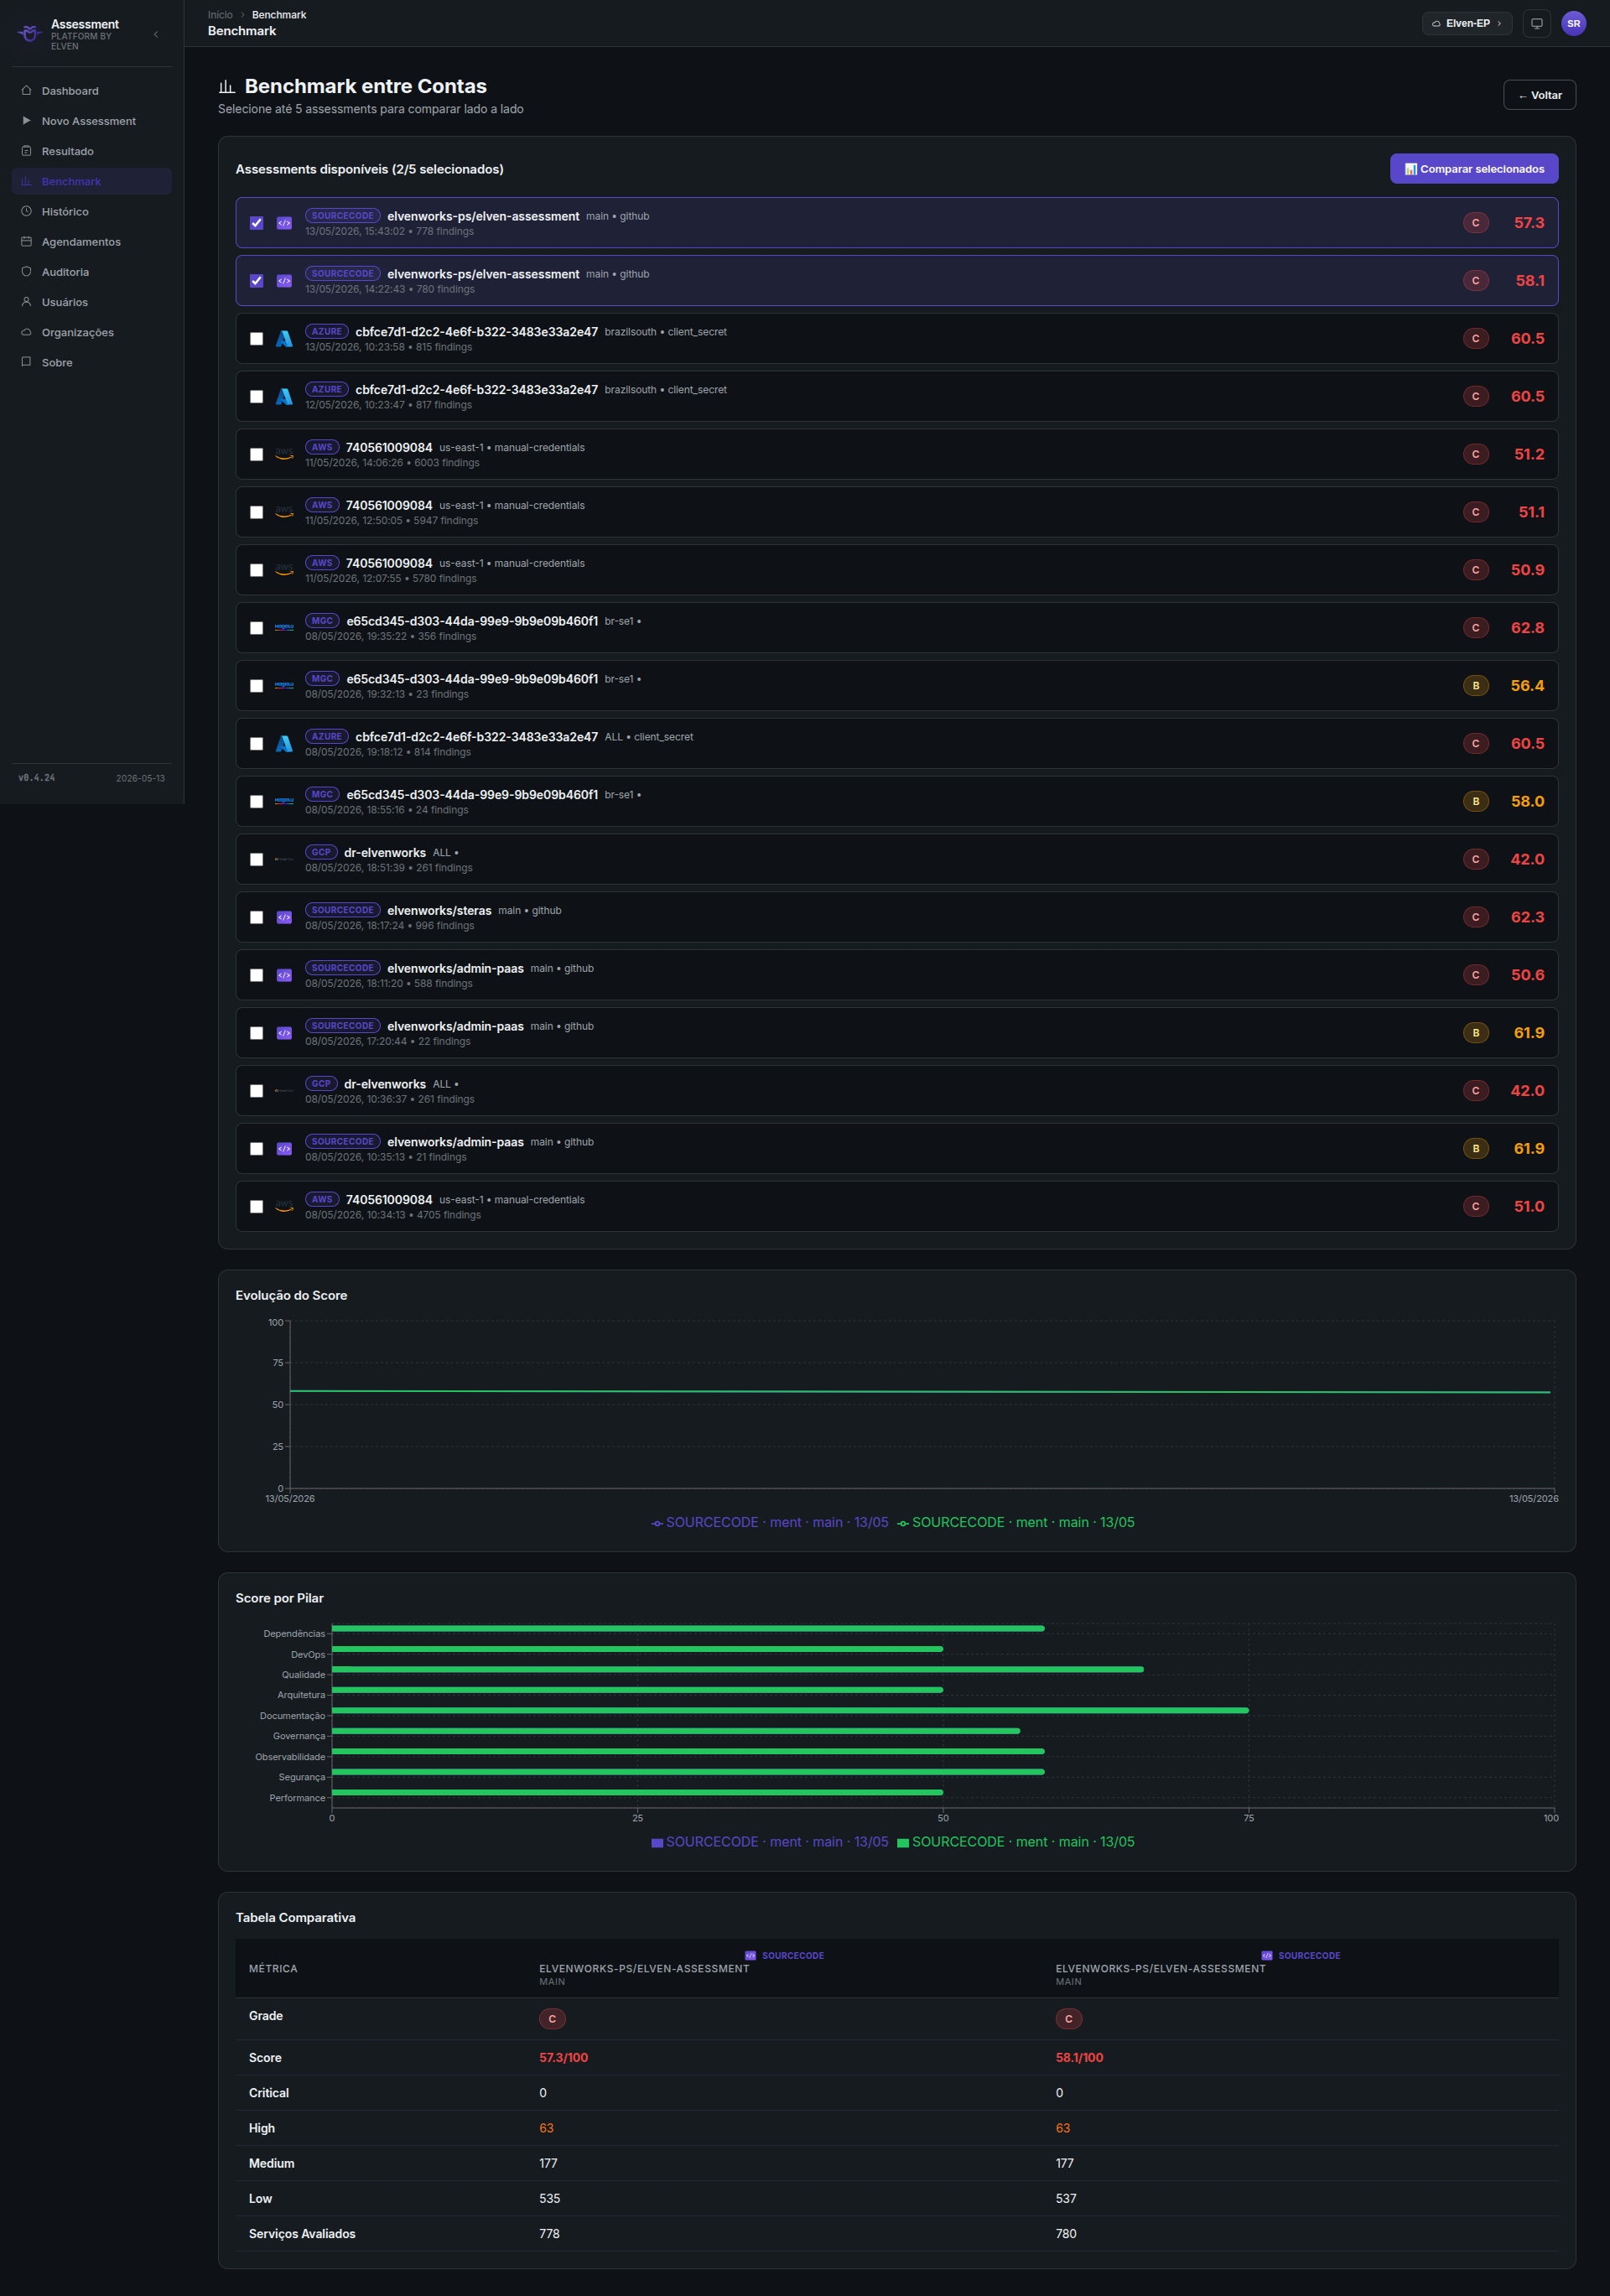Click second column grade C badge in table
This screenshot has width=1610, height=2296.
point(1068,2019)
